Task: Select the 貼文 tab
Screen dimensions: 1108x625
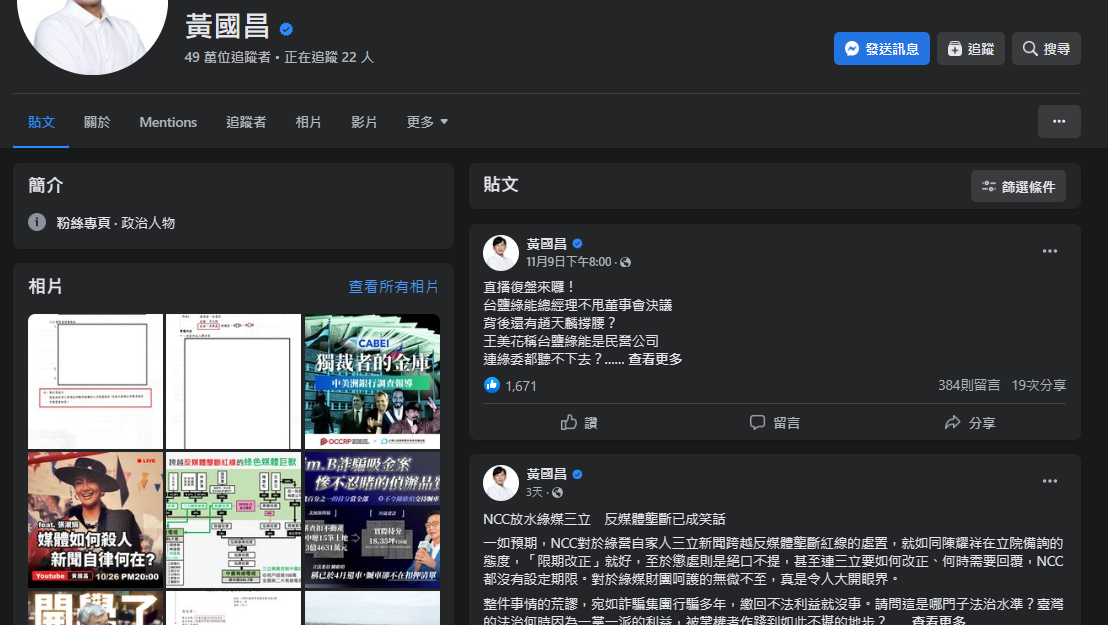Action: 41,122
